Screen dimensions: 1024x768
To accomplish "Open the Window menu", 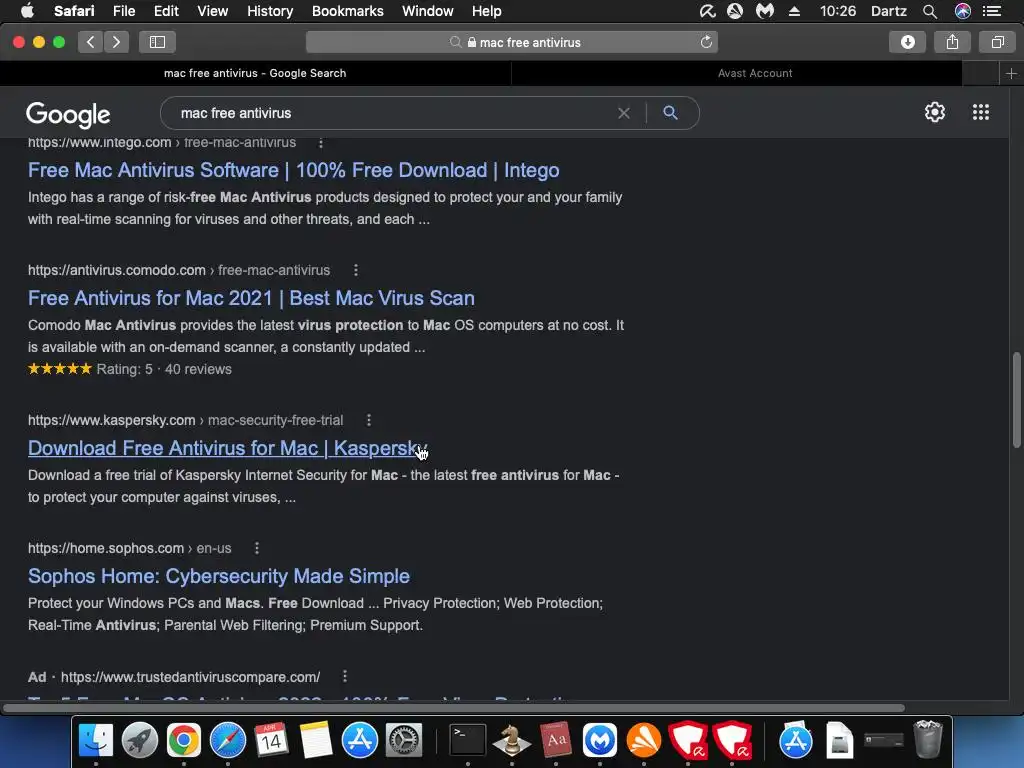I will coord(427,11).
